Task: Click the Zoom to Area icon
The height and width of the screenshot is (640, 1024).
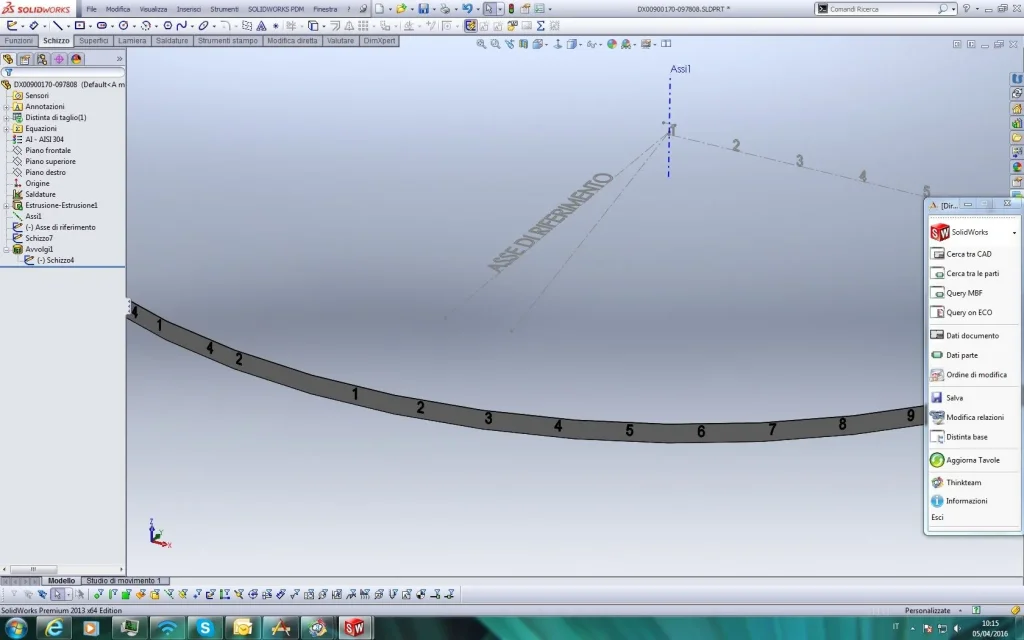Action: [x=495, y=44]
